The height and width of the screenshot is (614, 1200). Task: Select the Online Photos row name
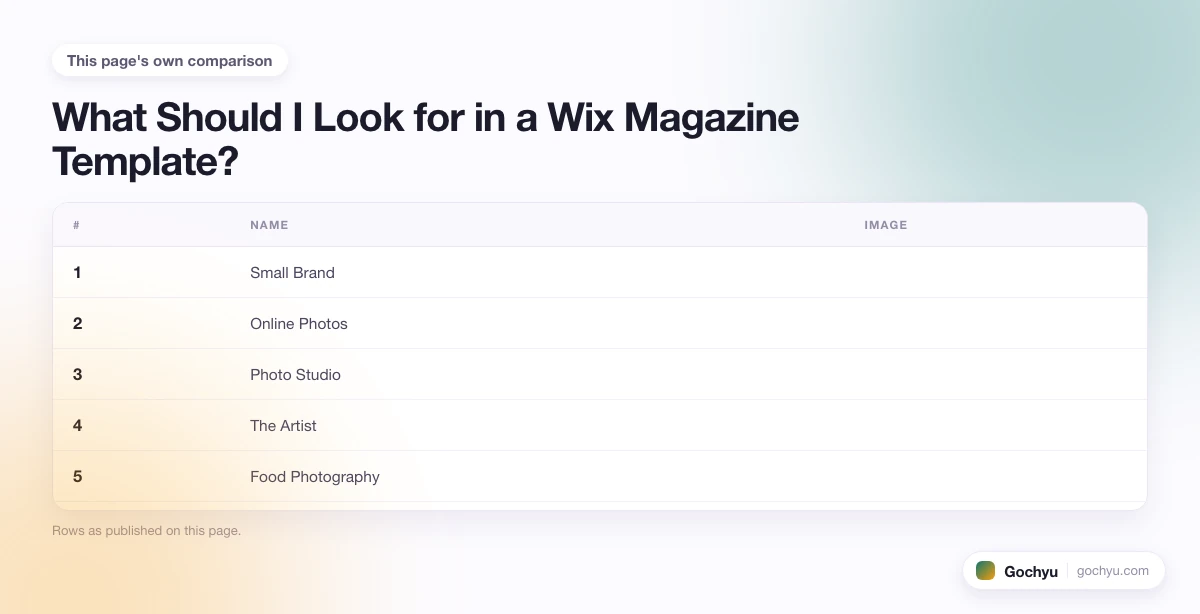(299, 323)
